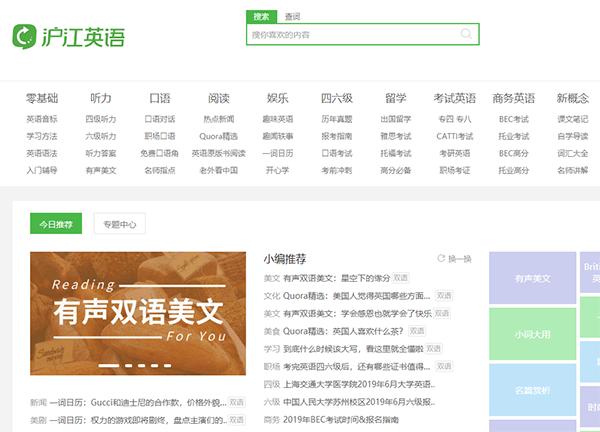Select the 今日推荐 tab
The image size is (600, 432).
point(56,223)
